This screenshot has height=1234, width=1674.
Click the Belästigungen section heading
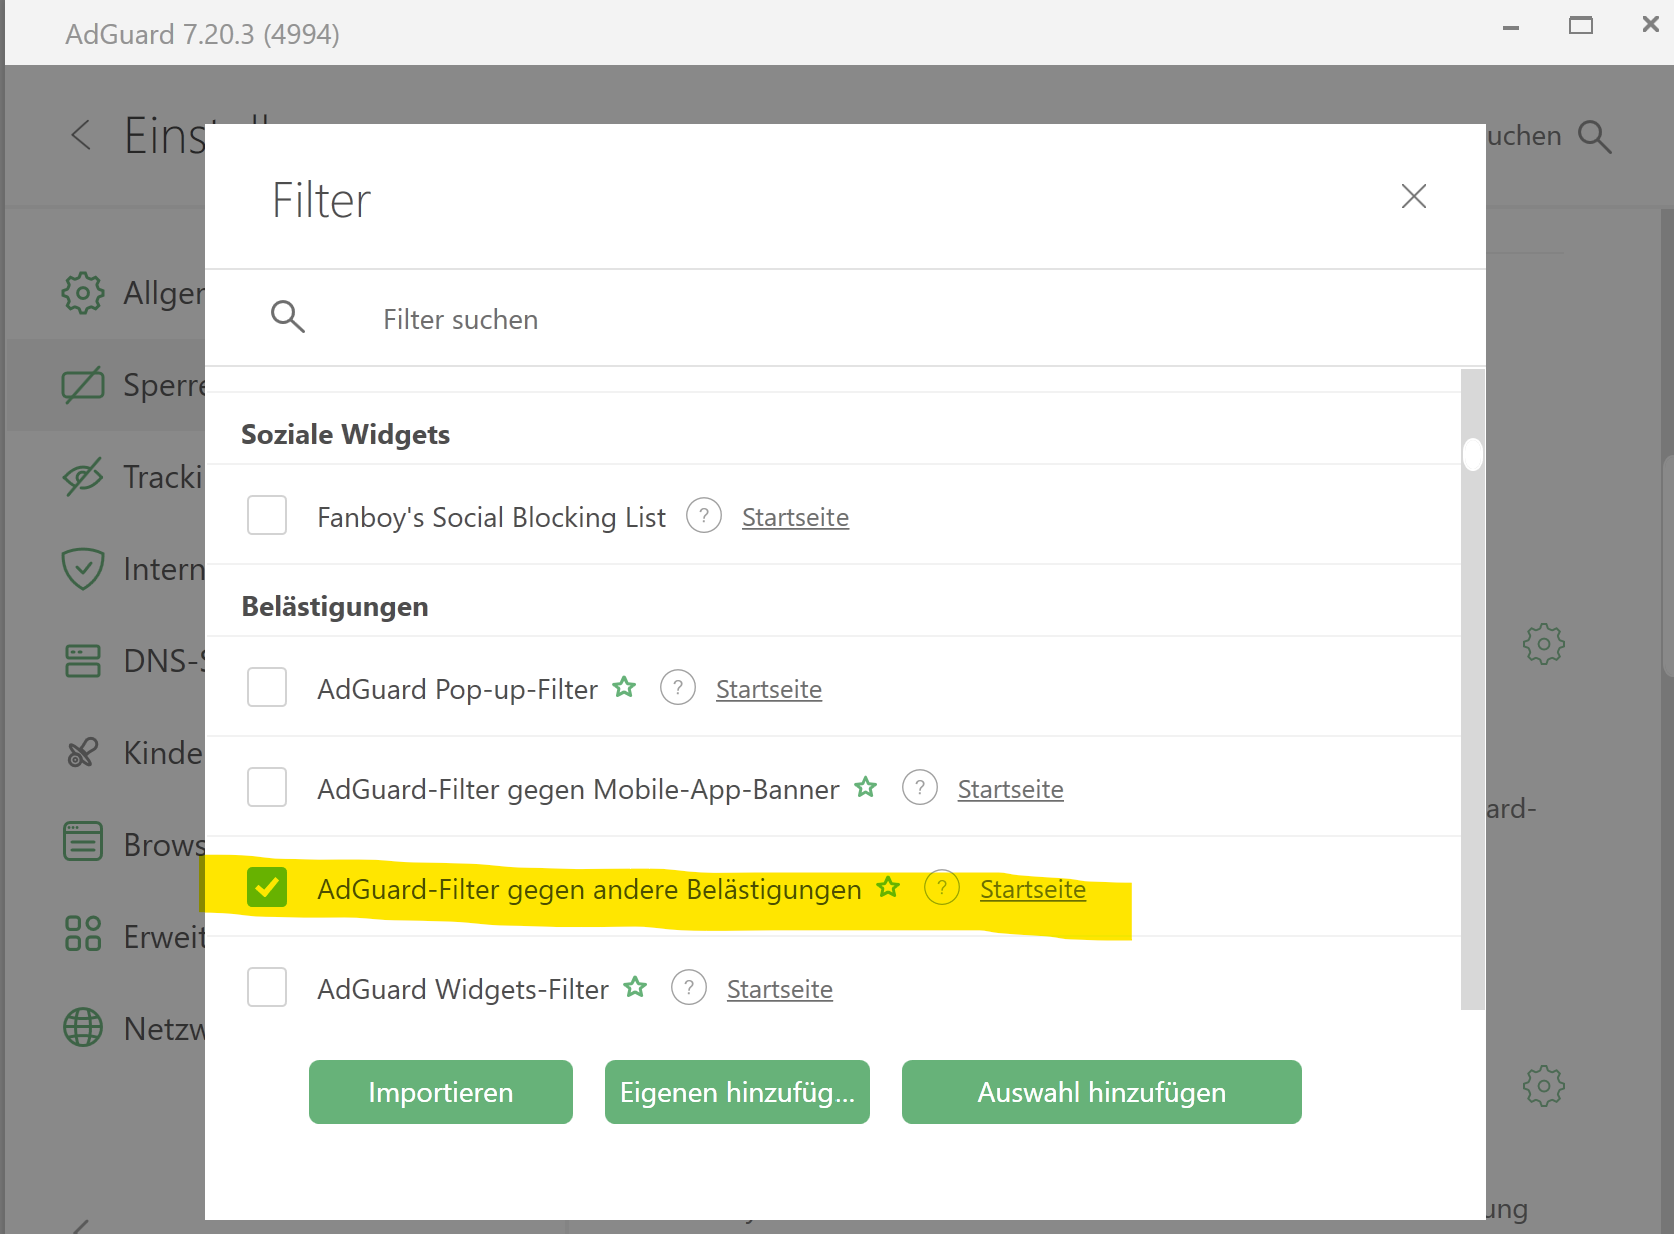[335, 606]
